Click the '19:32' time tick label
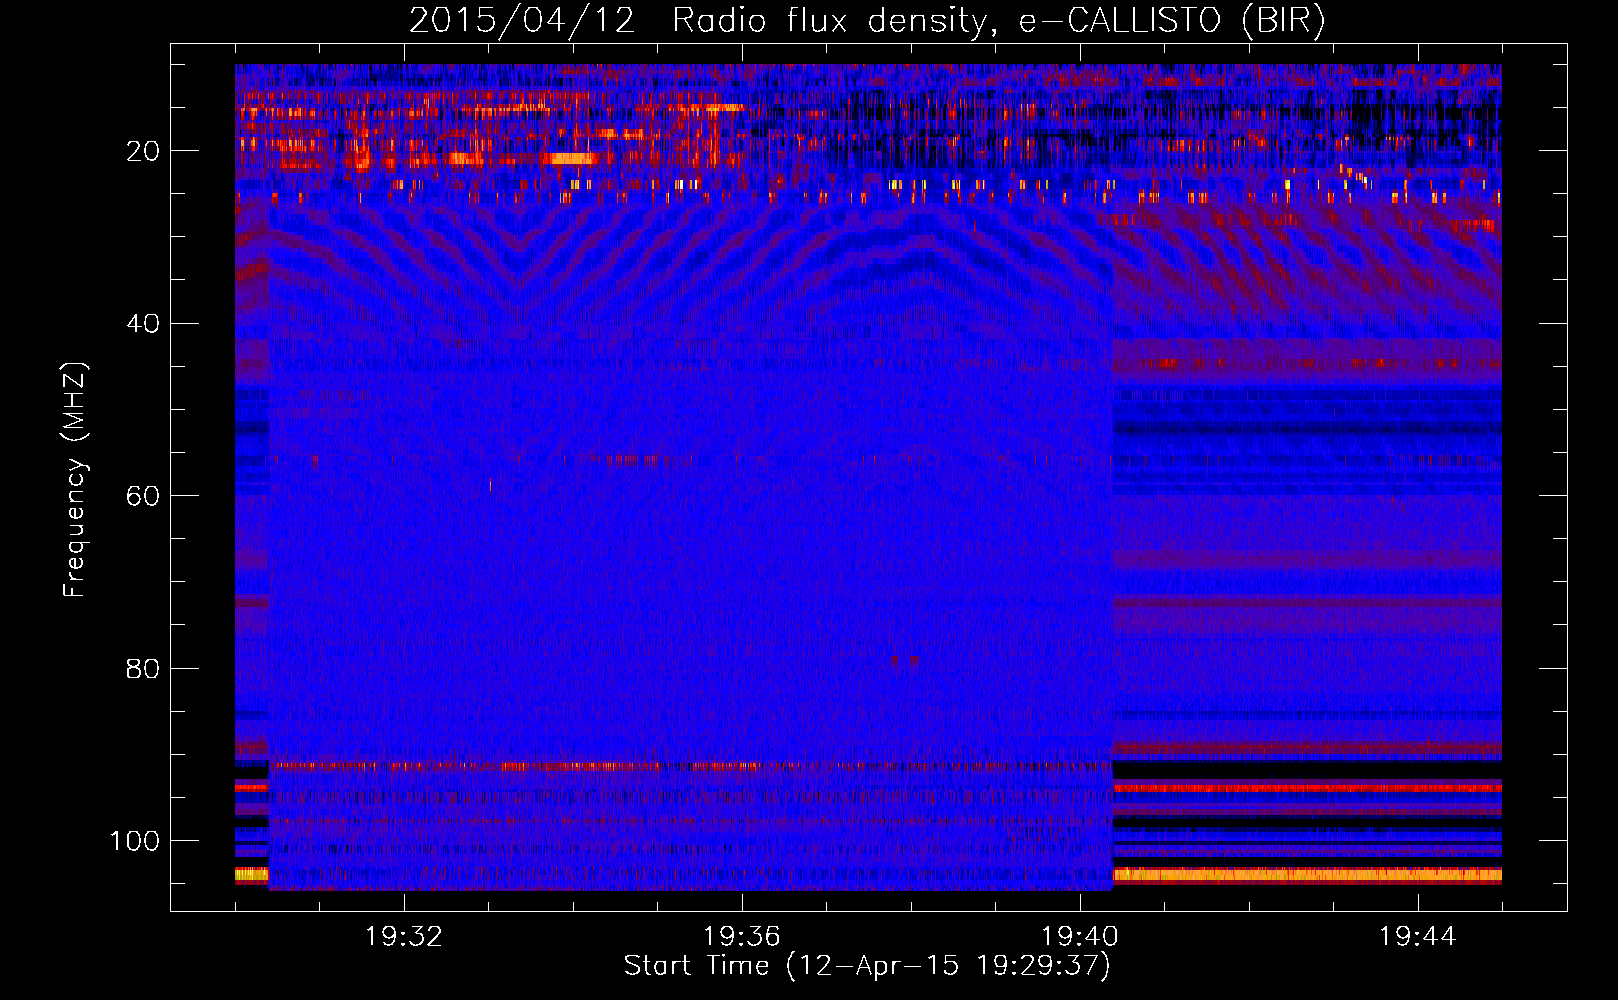 pyautogui.click(x=404, y=937)
